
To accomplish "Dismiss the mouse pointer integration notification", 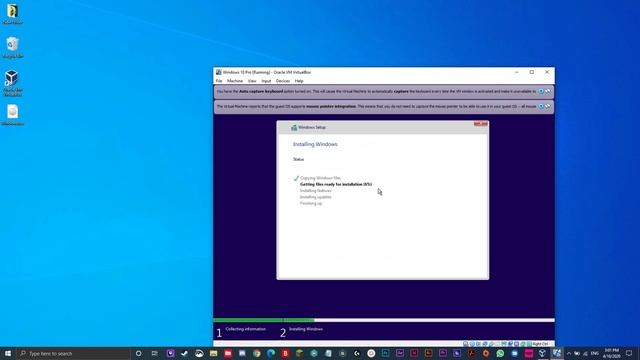I will click(548, 107).
